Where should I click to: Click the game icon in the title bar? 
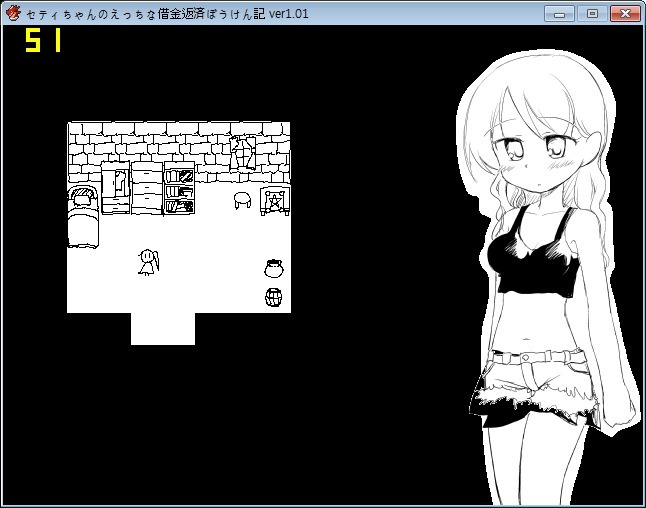pyautogui.click(x=13, y=13)
